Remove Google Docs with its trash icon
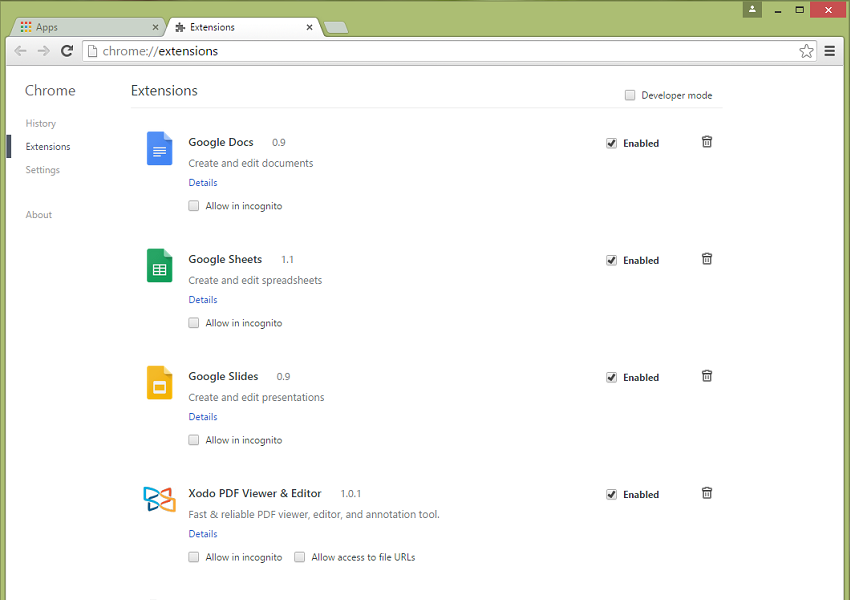The height and width of the screenshot is (600, 850). (707, 142)
